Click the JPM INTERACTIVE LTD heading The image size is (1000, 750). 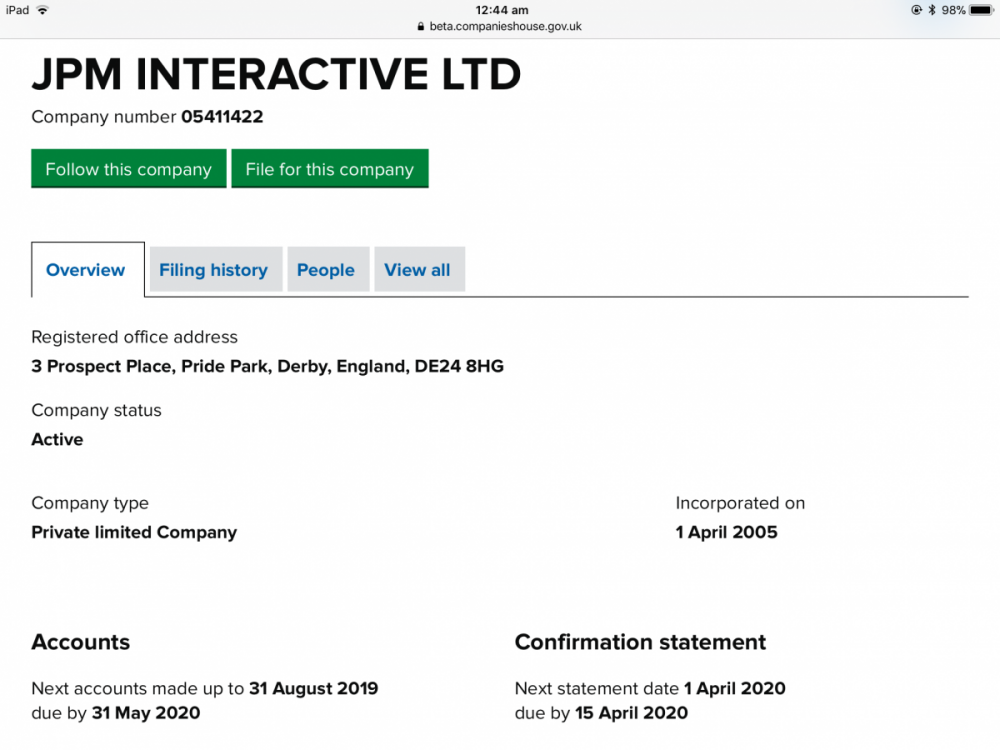point(276,74)
